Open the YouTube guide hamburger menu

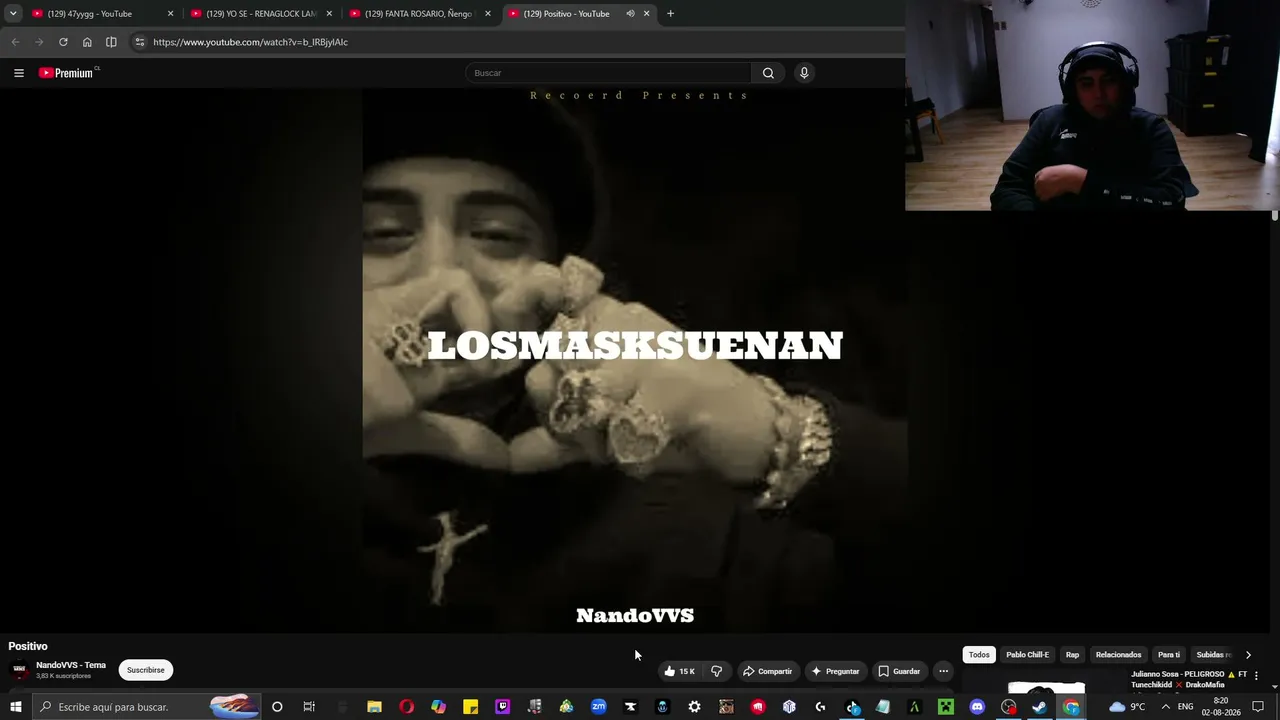point(19,73)
